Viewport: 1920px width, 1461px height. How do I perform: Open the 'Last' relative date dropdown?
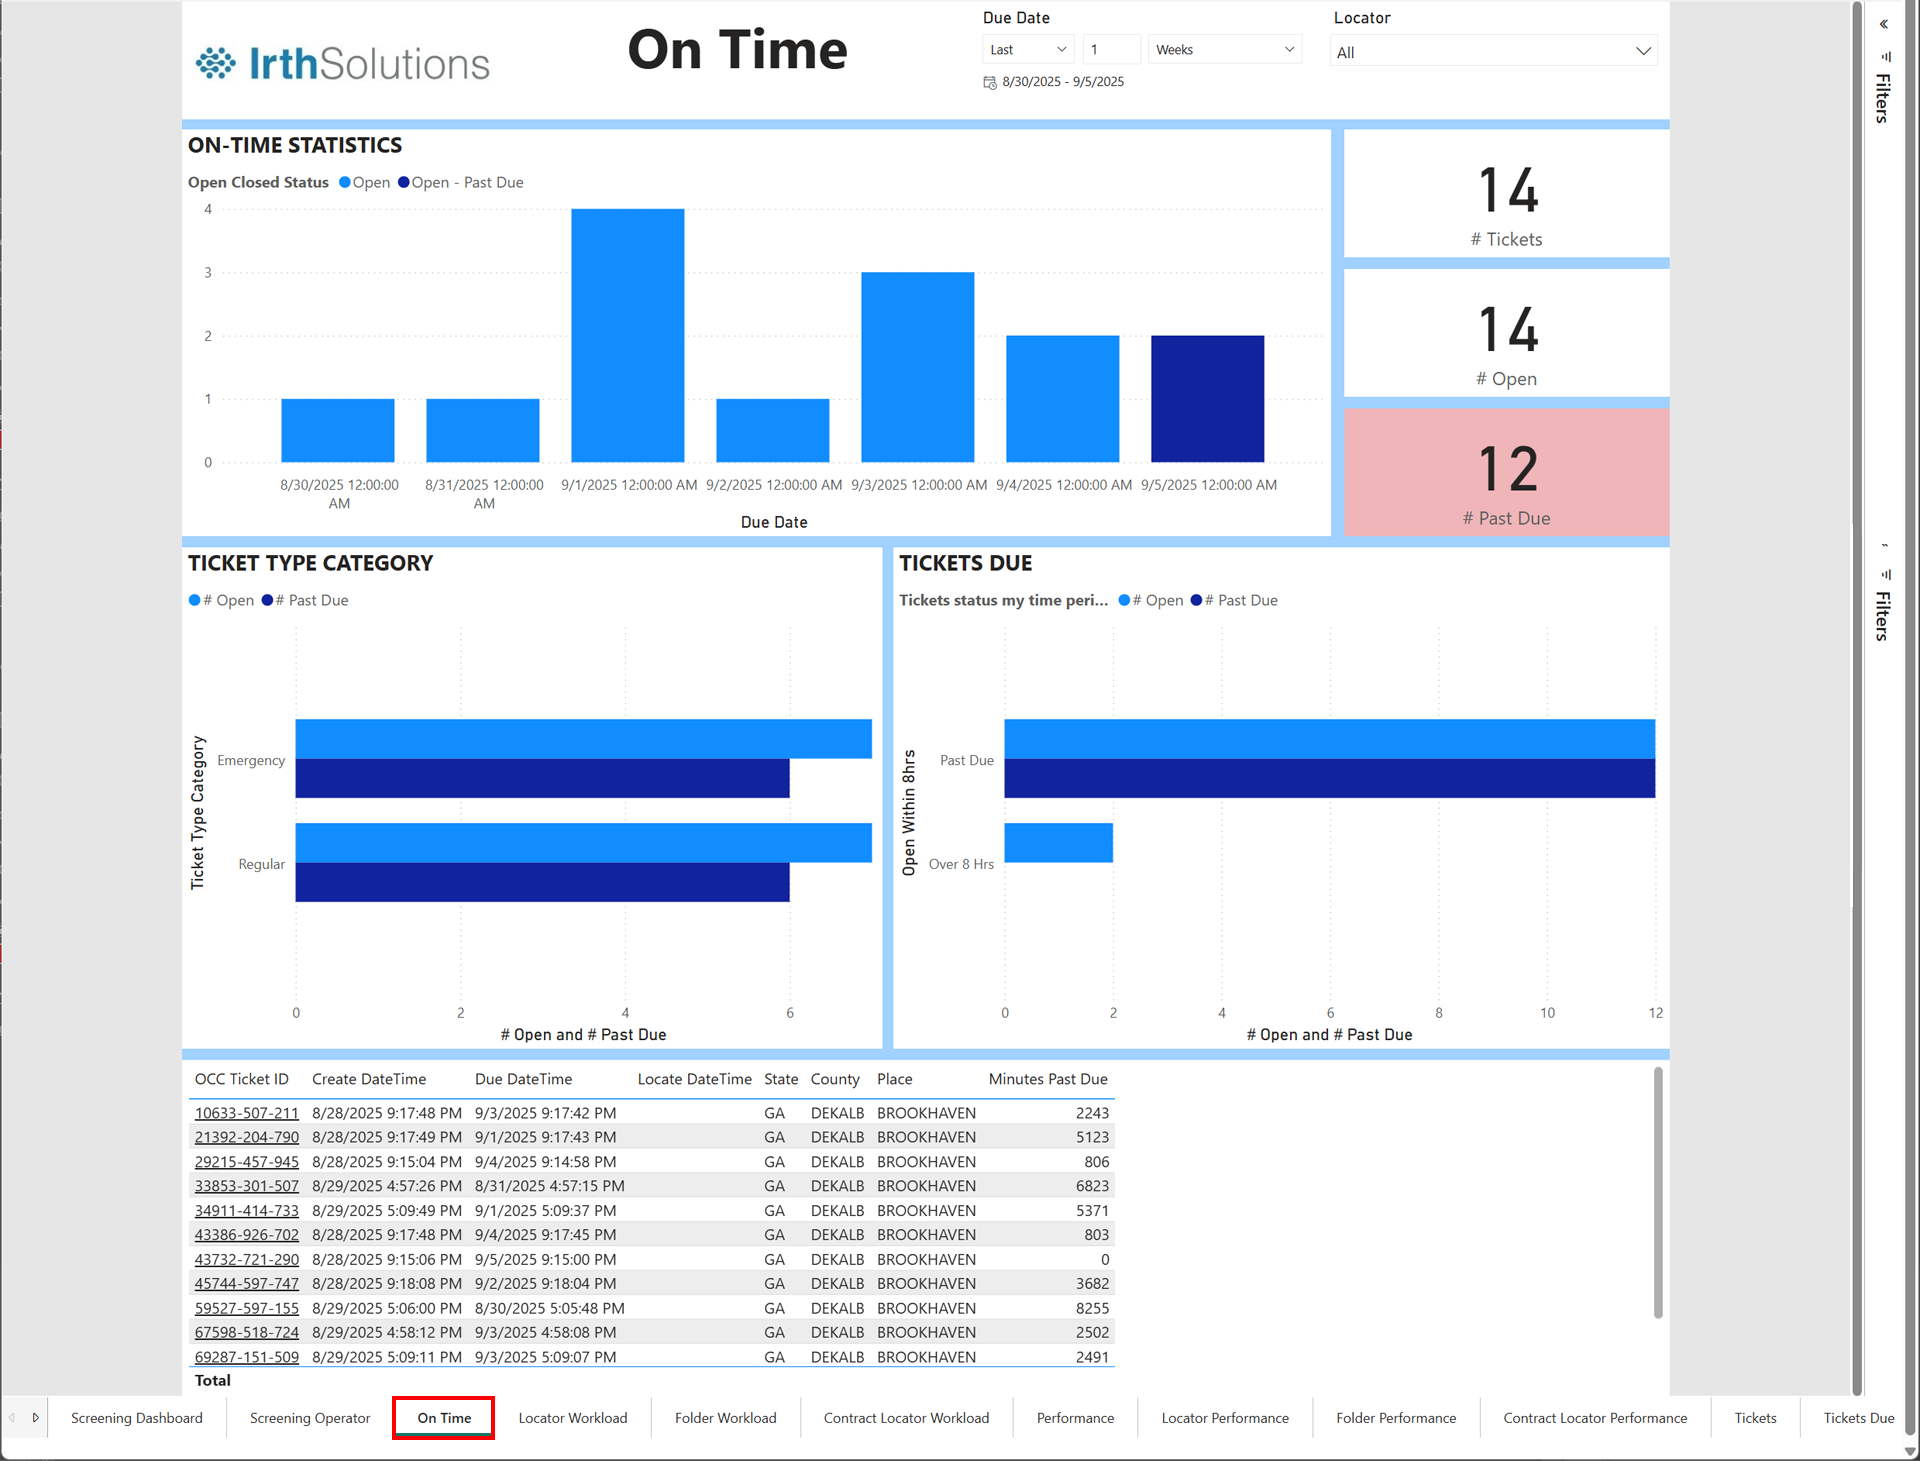tap(1028, 49)
